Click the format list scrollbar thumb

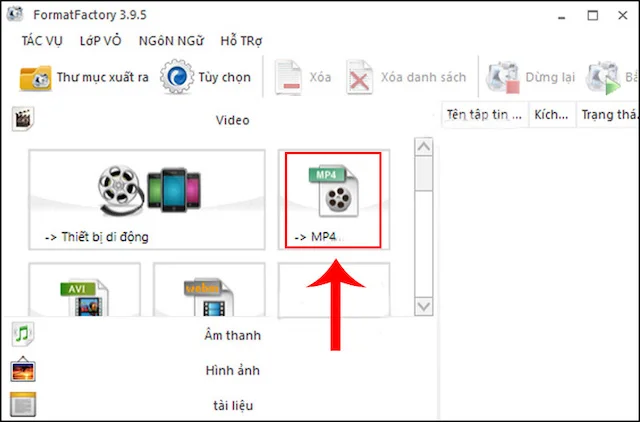coord(424,173)
